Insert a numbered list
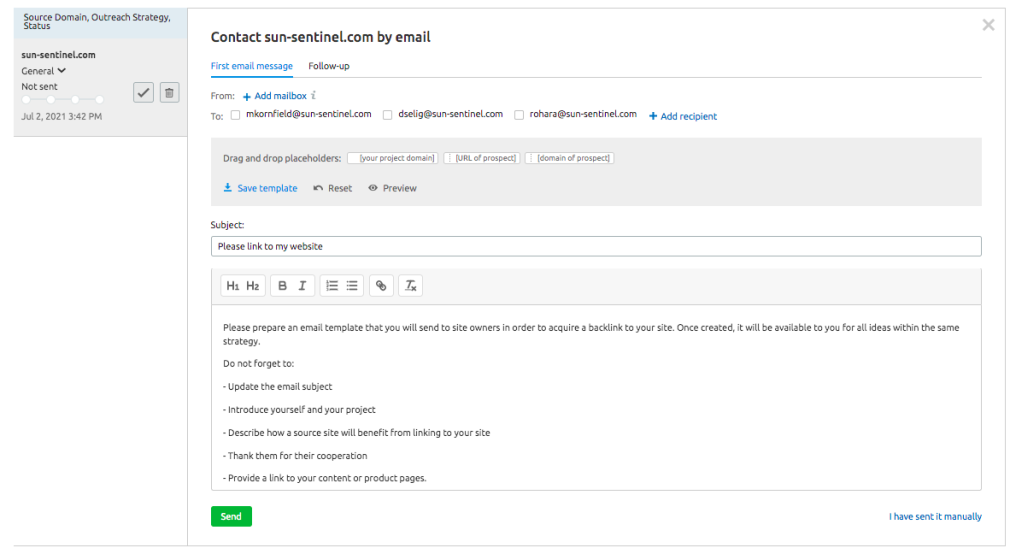This screenshot has width=1010, height=548. coord(332,286)
